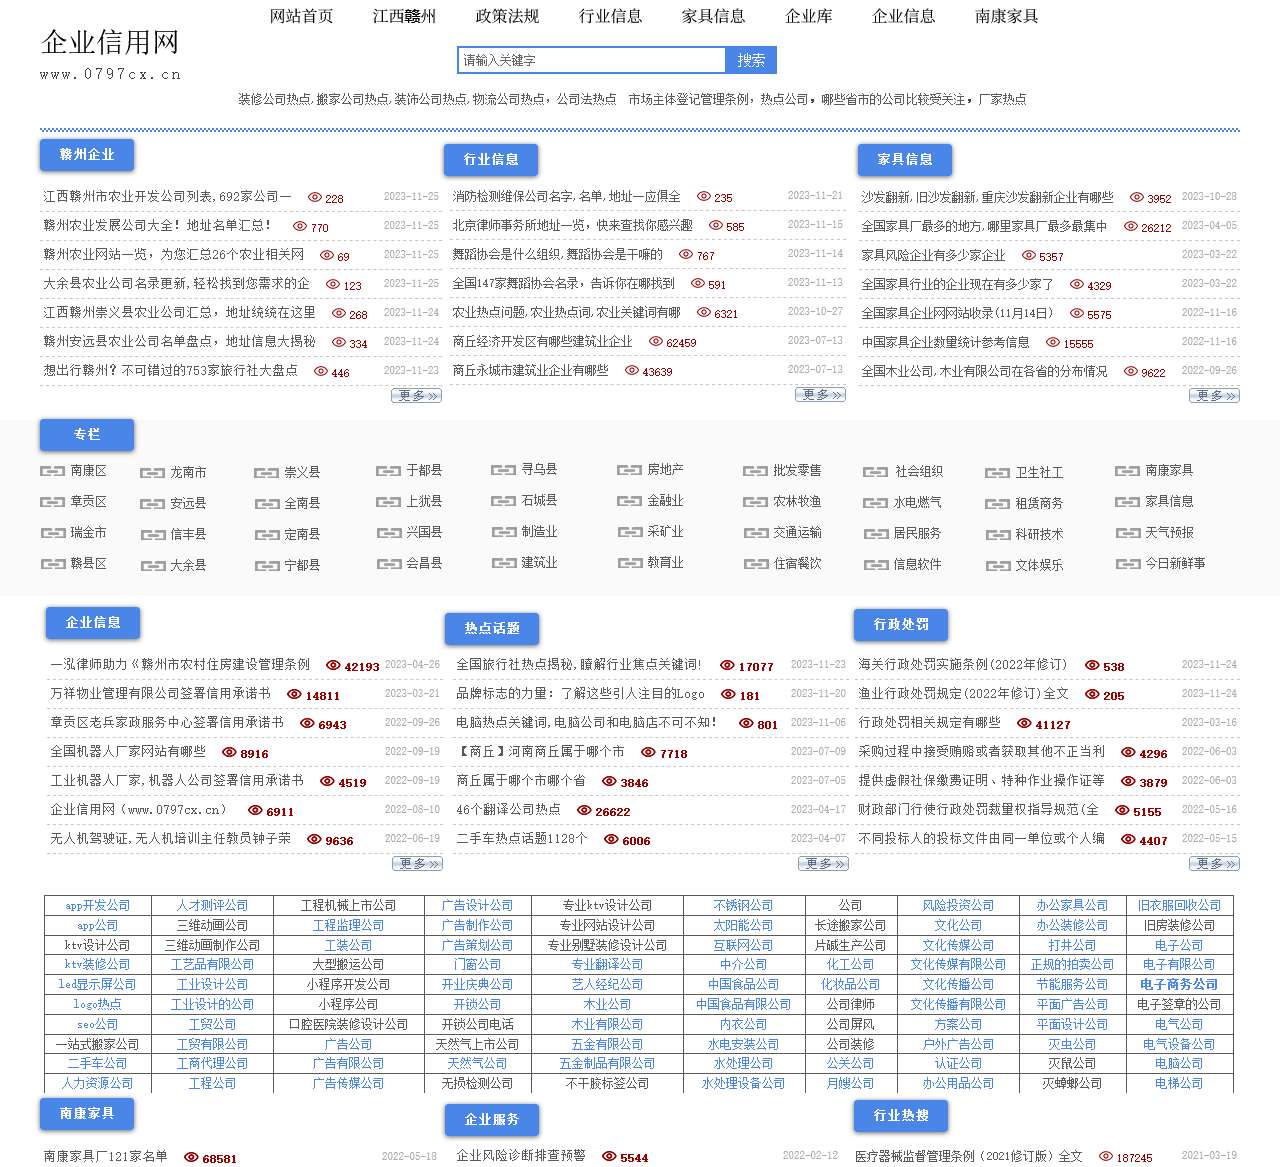Click the link icon next to 卫生社工
The image size is (1280, 1167).
pyautogui.click(x=997, y=472)
